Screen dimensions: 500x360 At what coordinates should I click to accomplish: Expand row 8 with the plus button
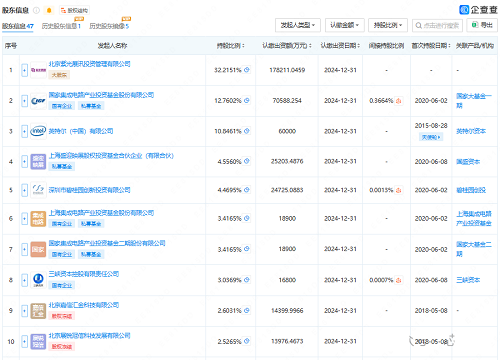(x=24, y=280)
